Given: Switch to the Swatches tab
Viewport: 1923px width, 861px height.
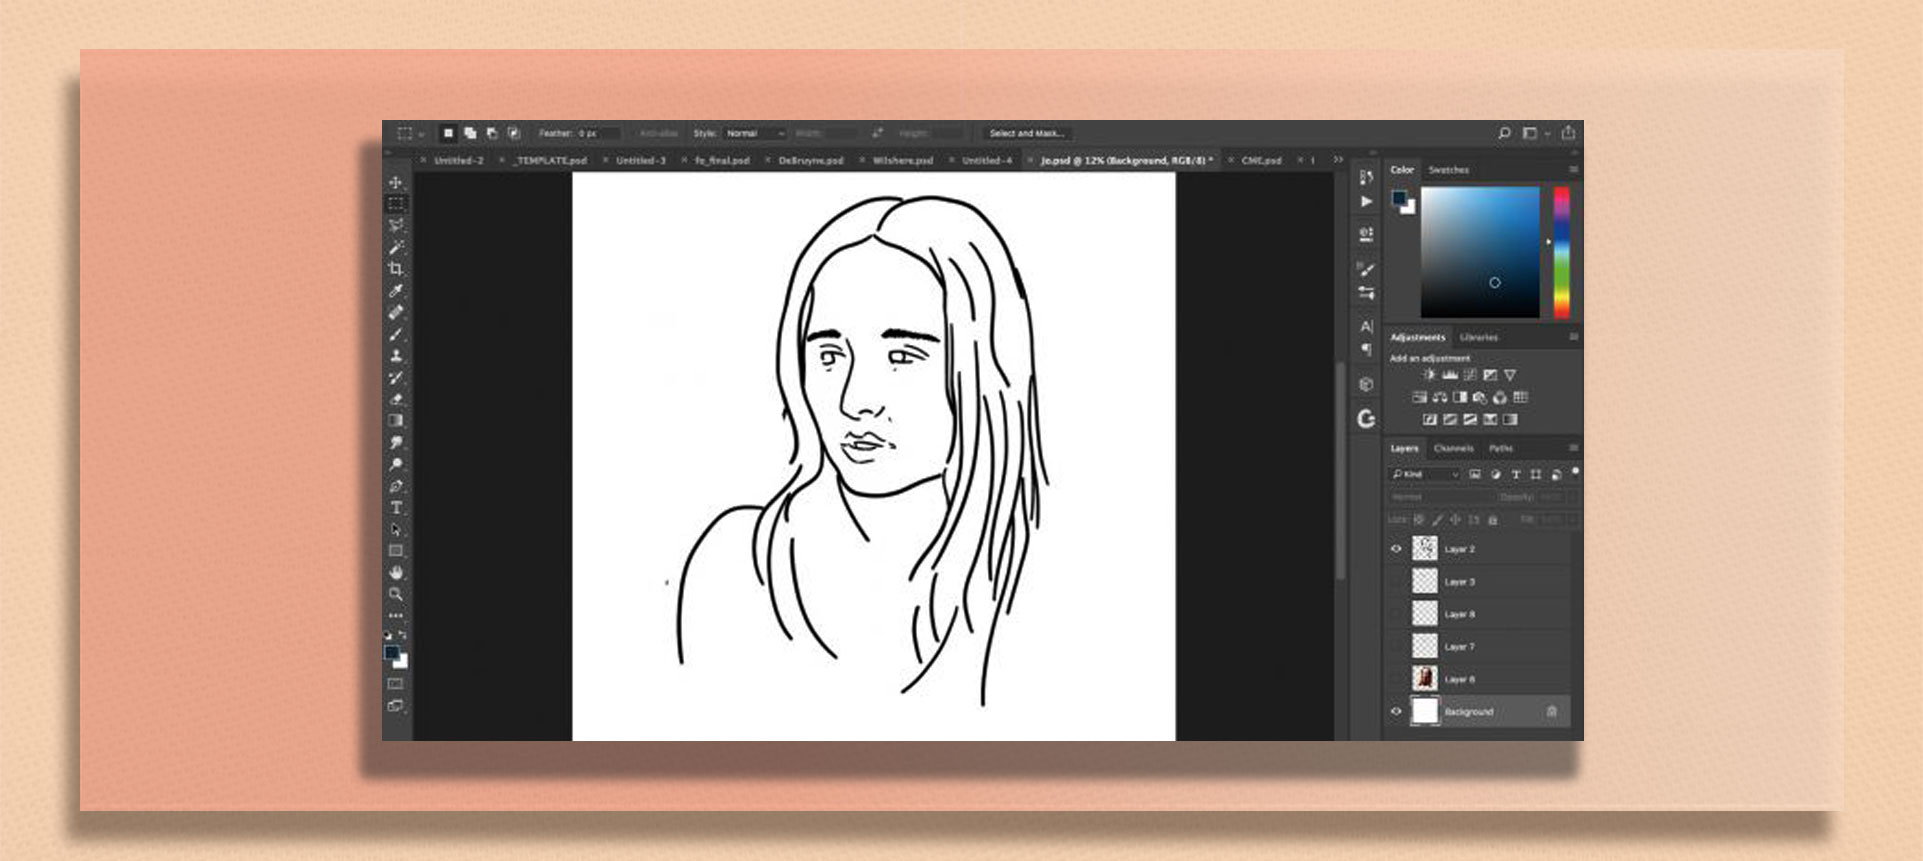Looking at the screenshot, I should (x=1448, y=170).
